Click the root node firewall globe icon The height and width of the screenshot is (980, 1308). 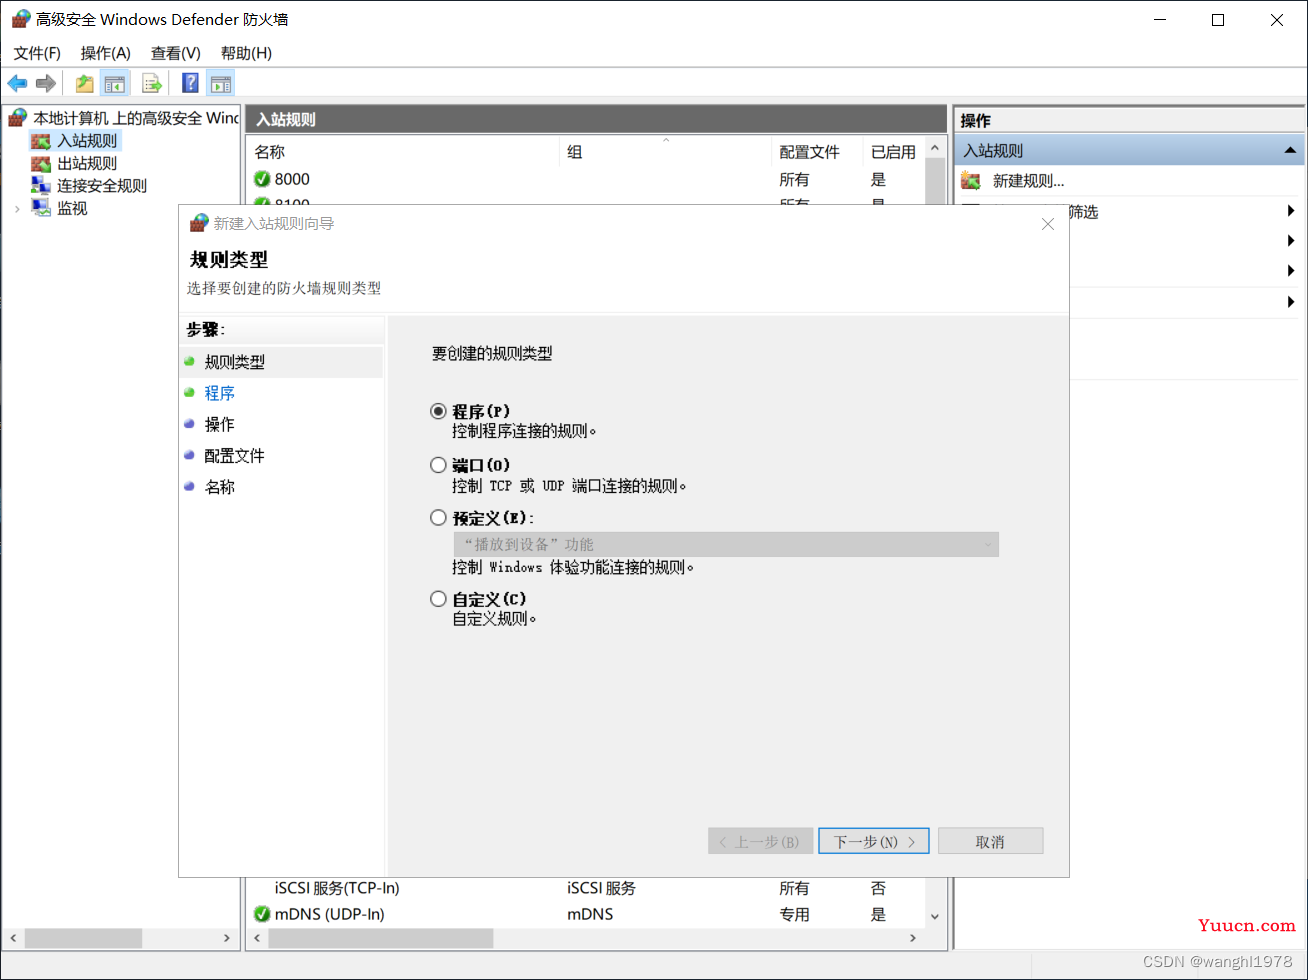click(x=18, y=118)
